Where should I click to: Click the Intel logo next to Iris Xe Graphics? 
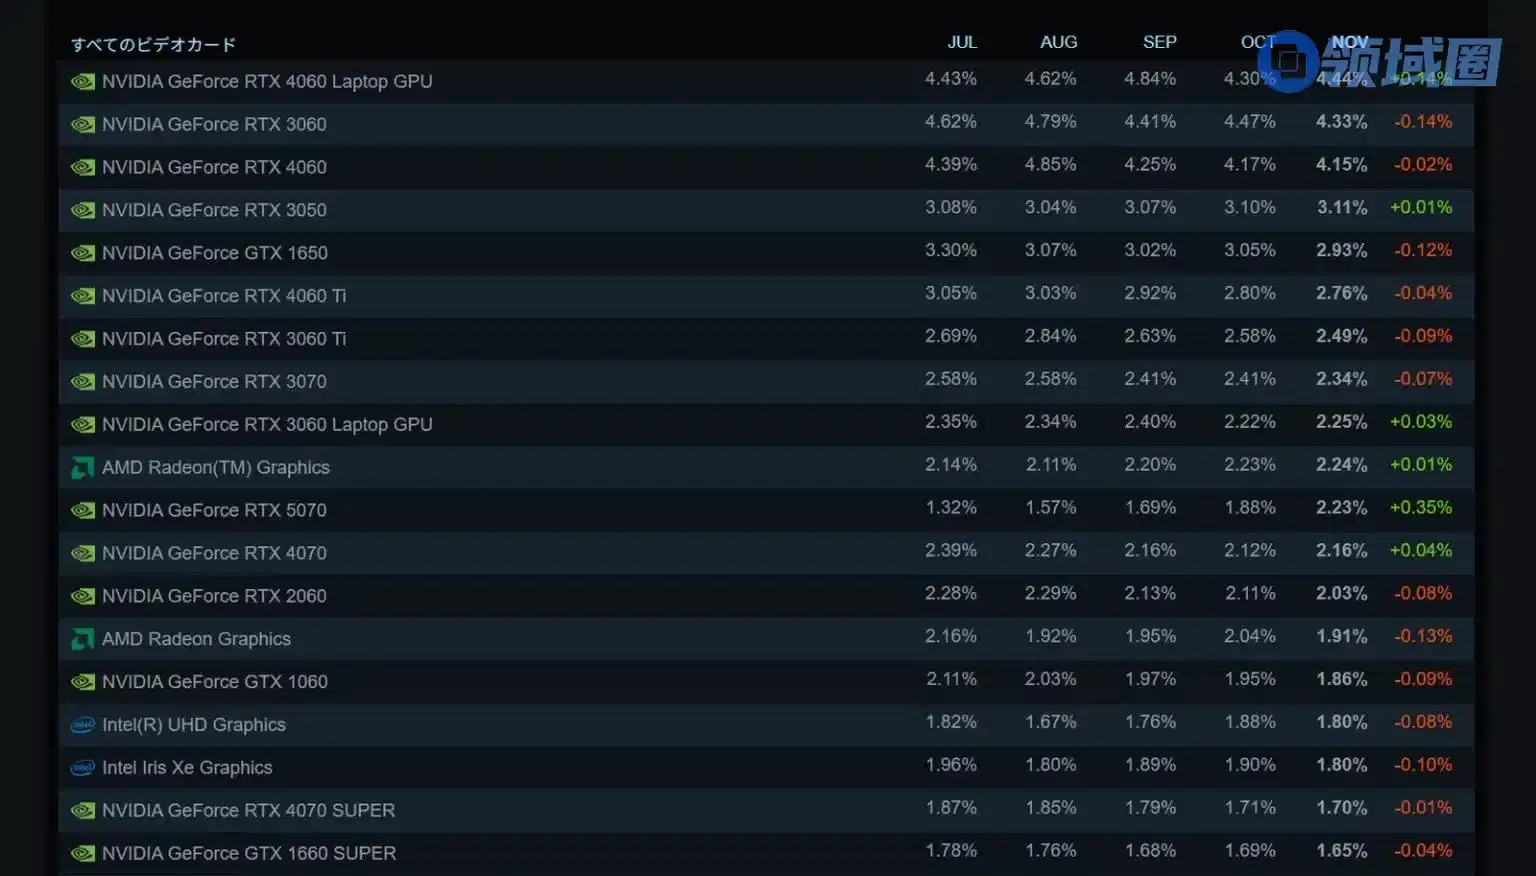[83, 768]
